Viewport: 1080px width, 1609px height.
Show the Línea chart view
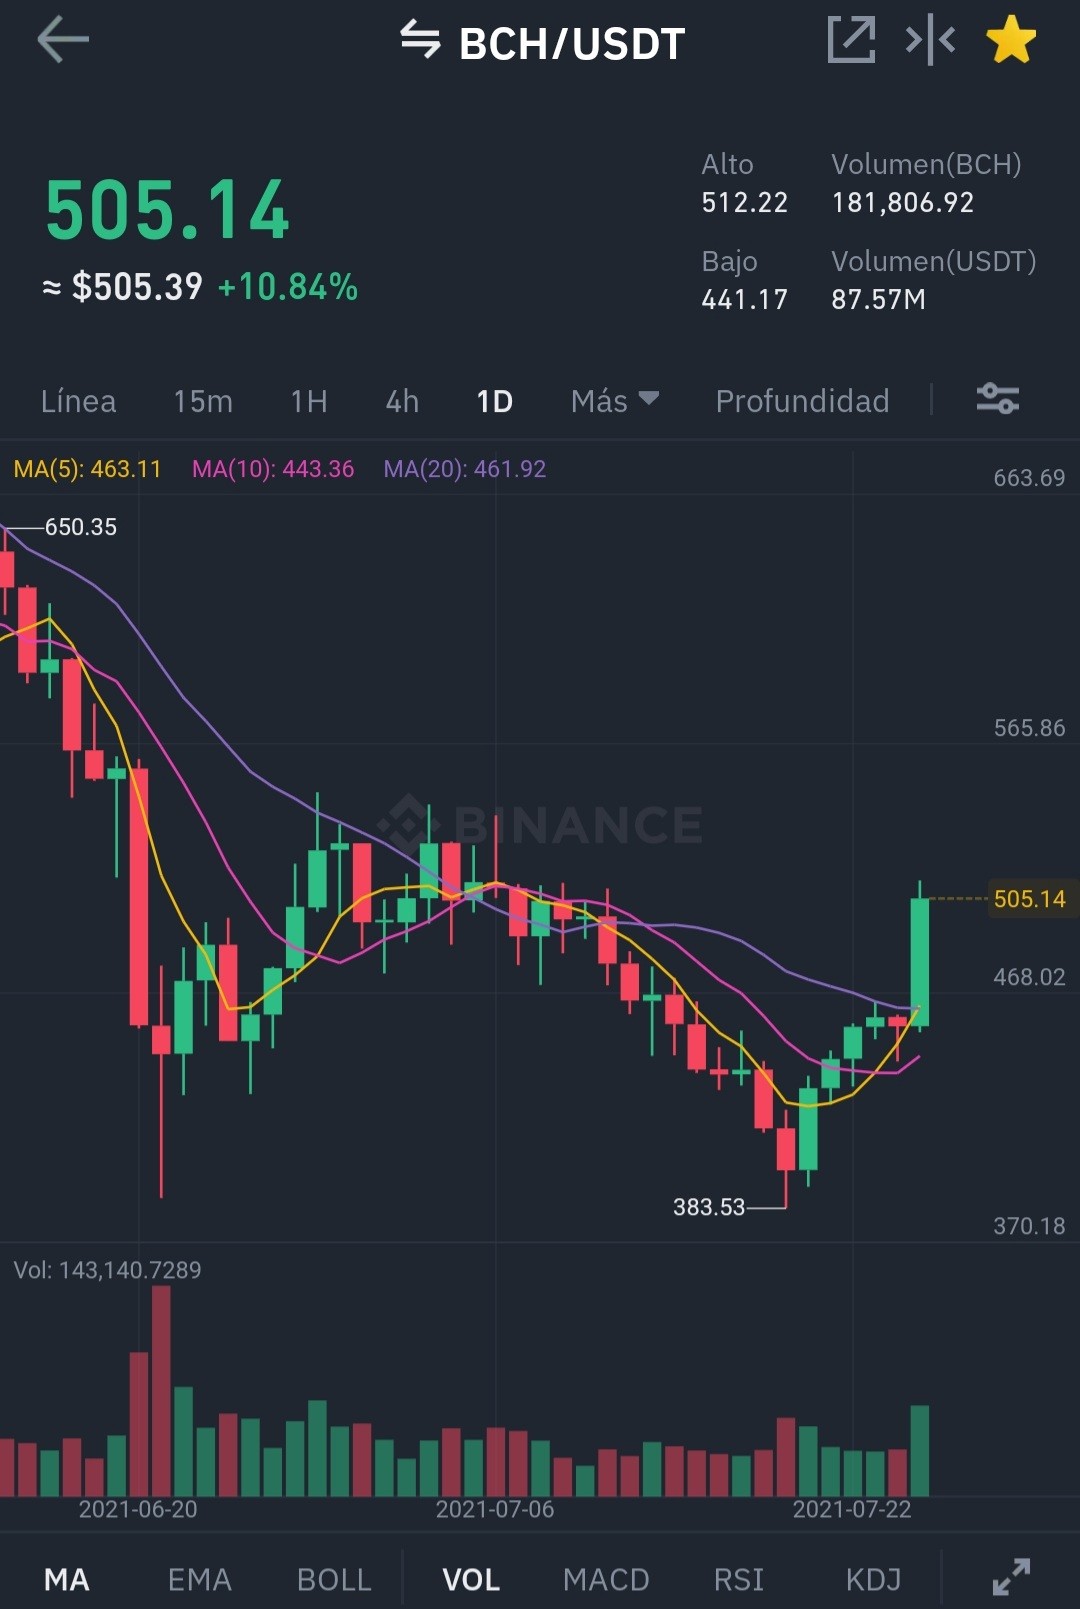click(78, 401)
